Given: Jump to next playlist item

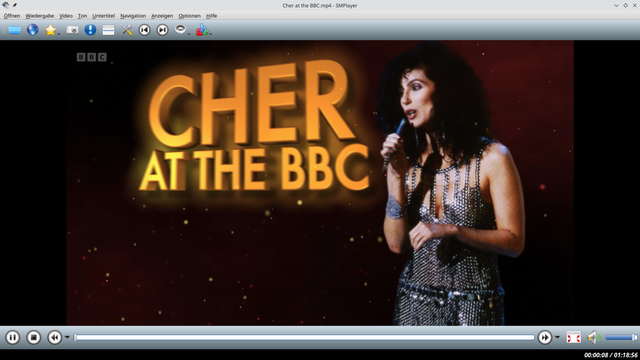Looking at the screenshot, I should coord(162,30).
